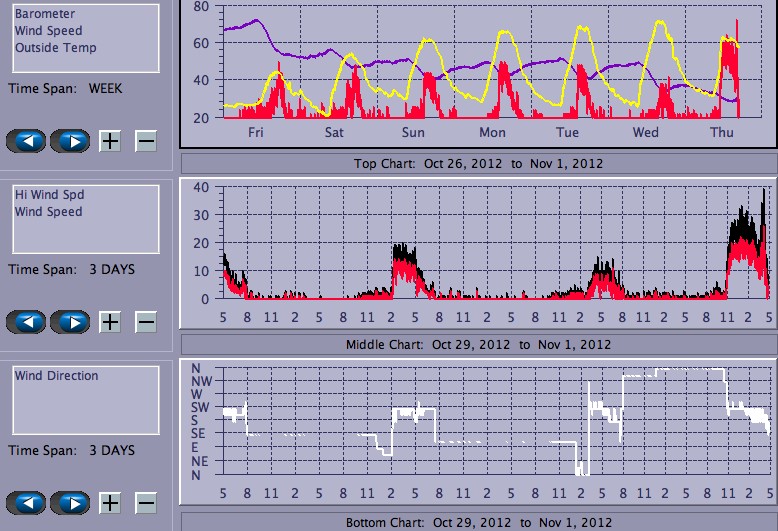Click the bottom chart's plus button
The image size is (778, 531).
110,503
